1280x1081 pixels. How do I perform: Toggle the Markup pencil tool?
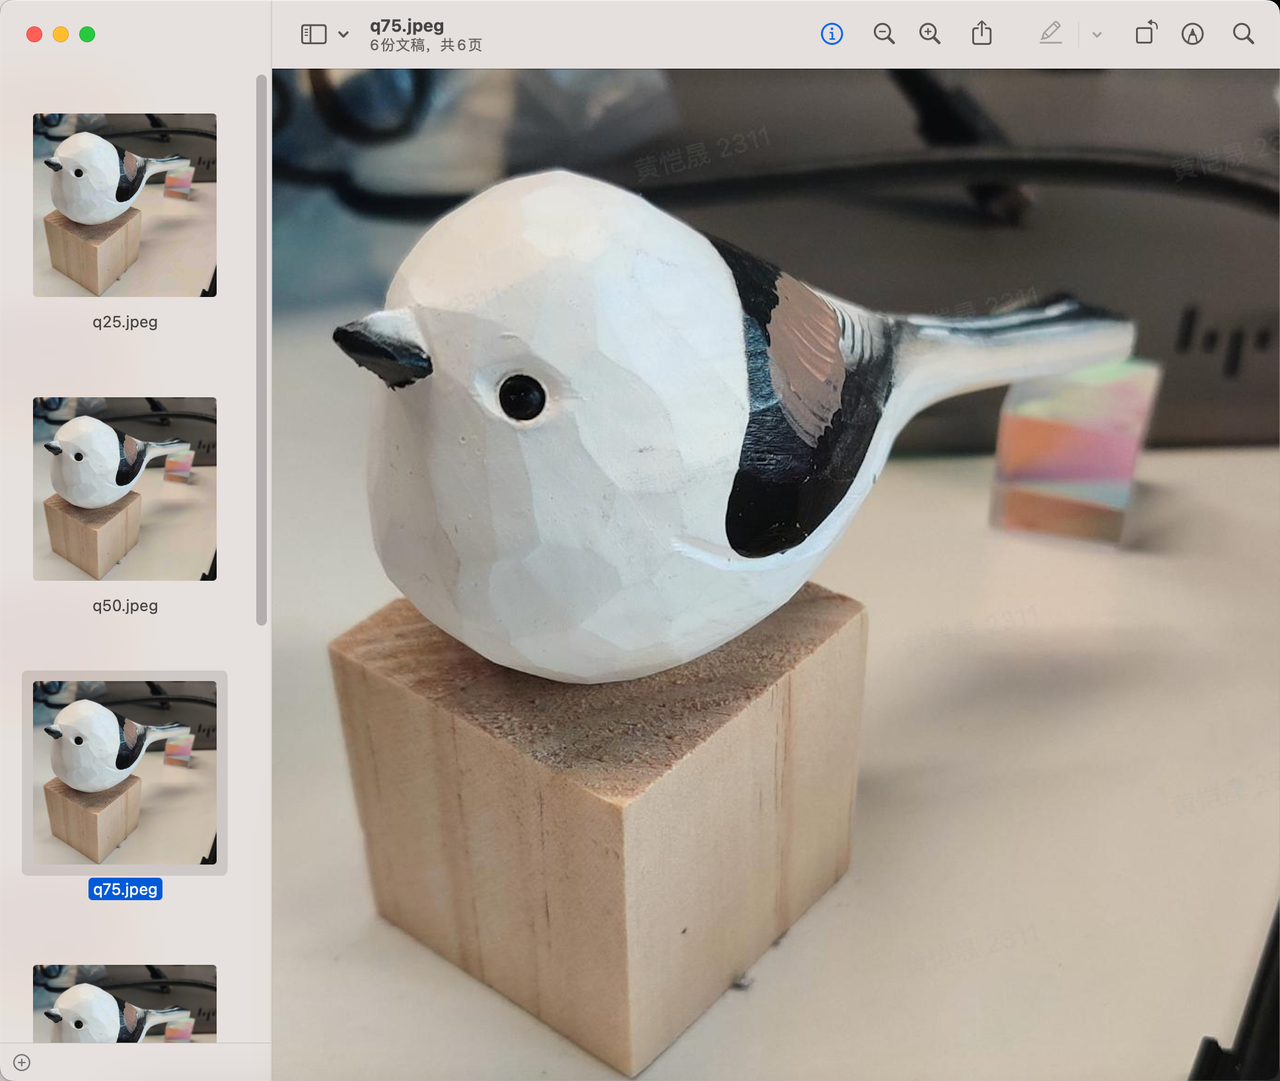coord(1050,34)
